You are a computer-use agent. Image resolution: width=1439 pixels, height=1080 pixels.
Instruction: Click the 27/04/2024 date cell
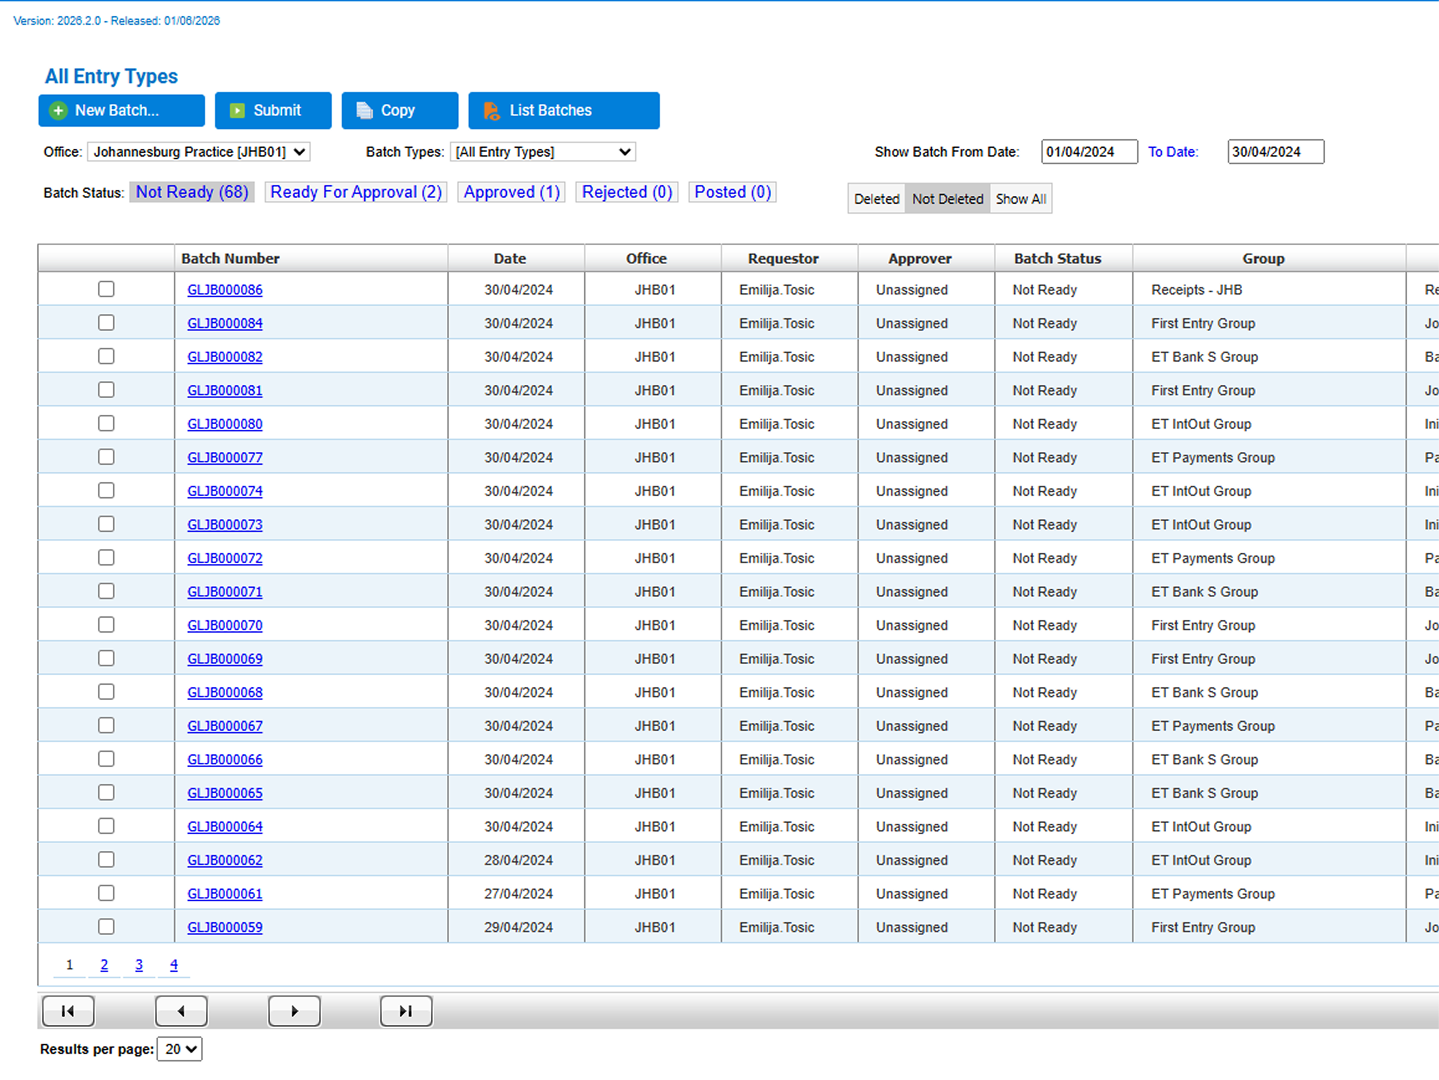518,894
